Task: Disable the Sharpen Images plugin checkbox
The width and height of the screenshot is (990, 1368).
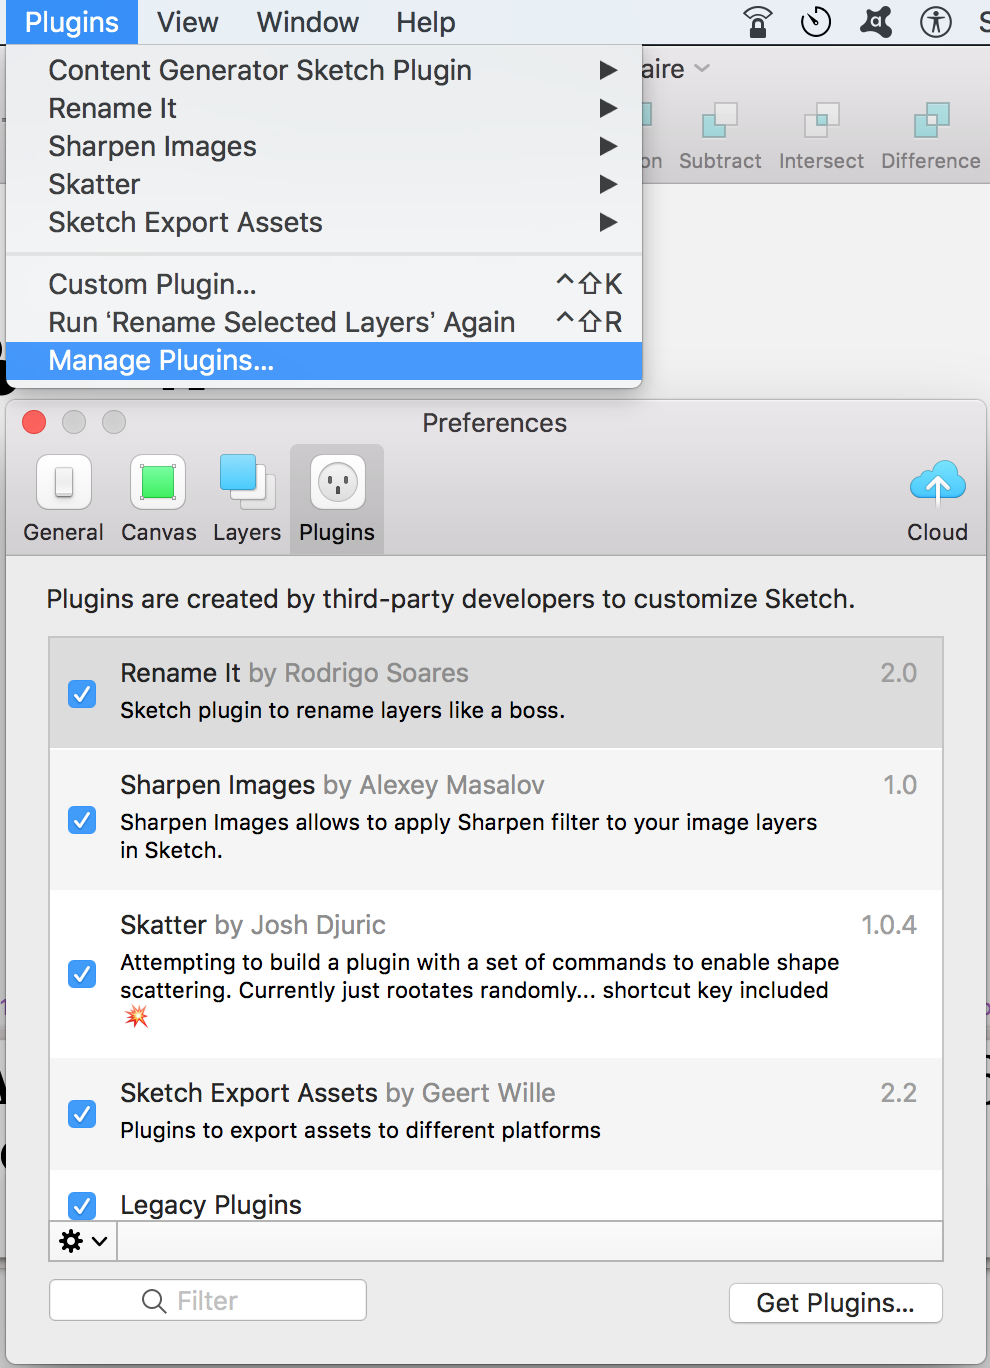Action: (x=82, y=820)
